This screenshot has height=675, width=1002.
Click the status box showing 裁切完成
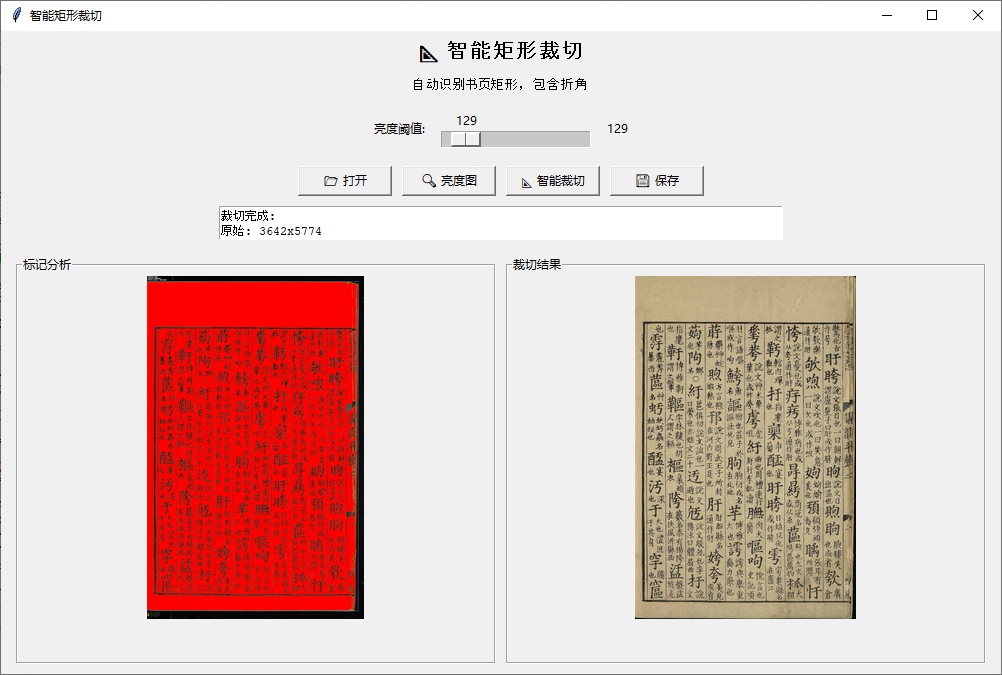(x=498, y=222)
